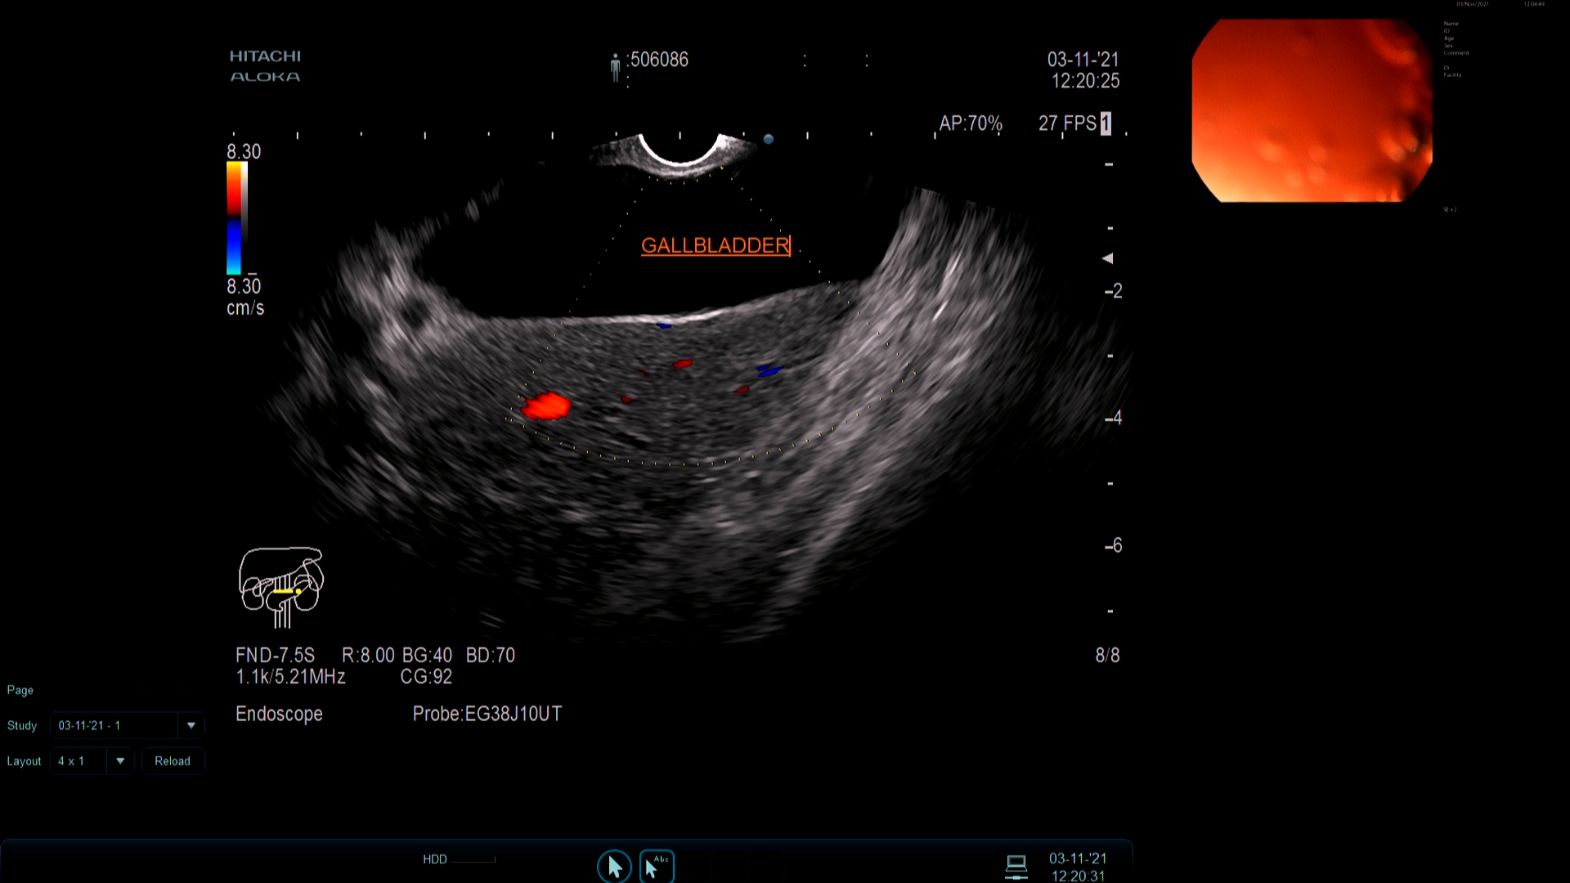Click the upper 8.30 velocity scale value
The image size is (1570, 883).
click(x=243, y=151)
